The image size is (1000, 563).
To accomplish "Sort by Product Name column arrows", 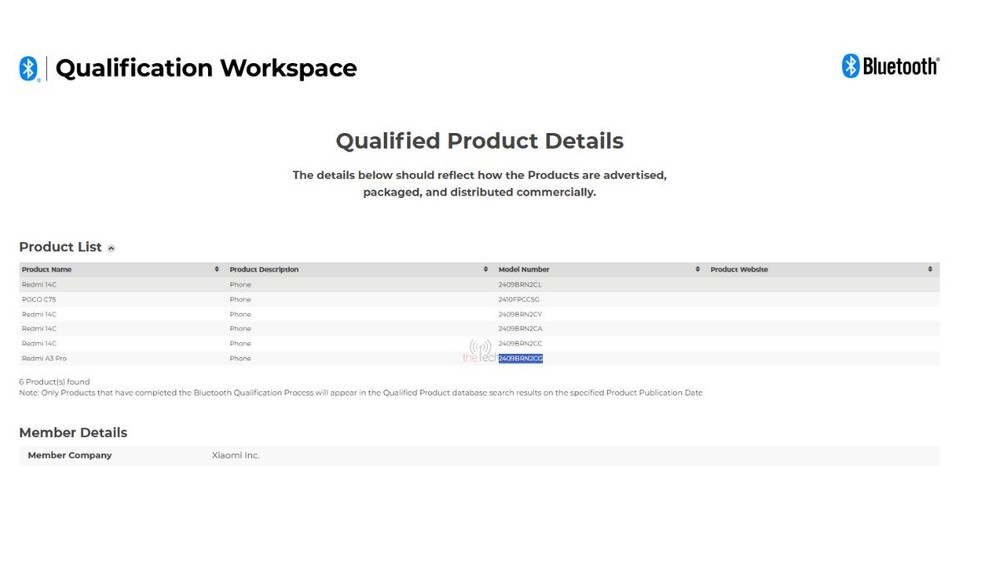I will (217, 269).
